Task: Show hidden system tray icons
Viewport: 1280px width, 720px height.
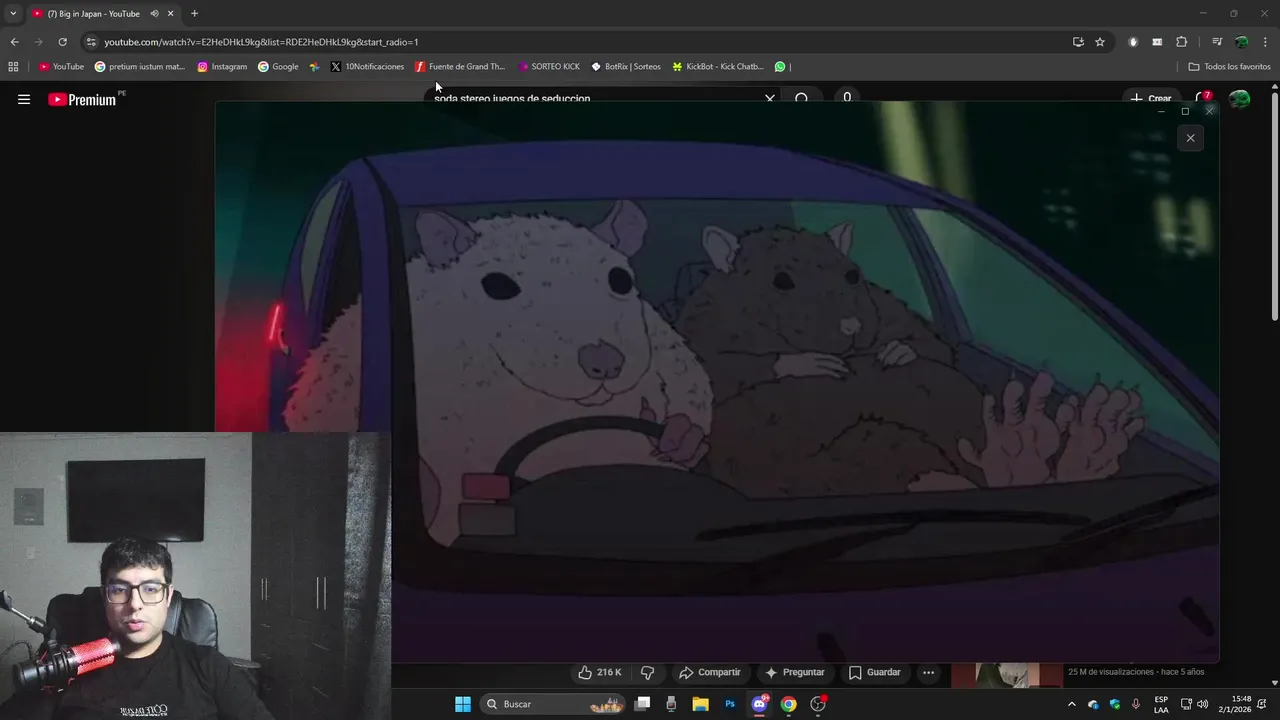Action: 1072,704
